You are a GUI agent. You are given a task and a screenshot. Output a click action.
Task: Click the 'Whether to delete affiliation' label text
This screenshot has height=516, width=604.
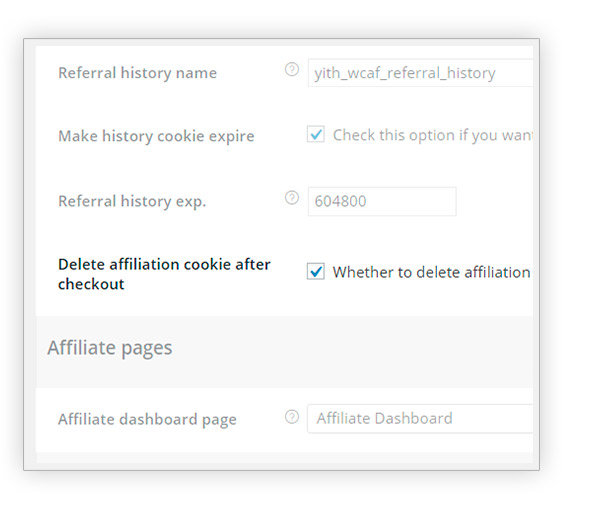(x=431, y=272)
